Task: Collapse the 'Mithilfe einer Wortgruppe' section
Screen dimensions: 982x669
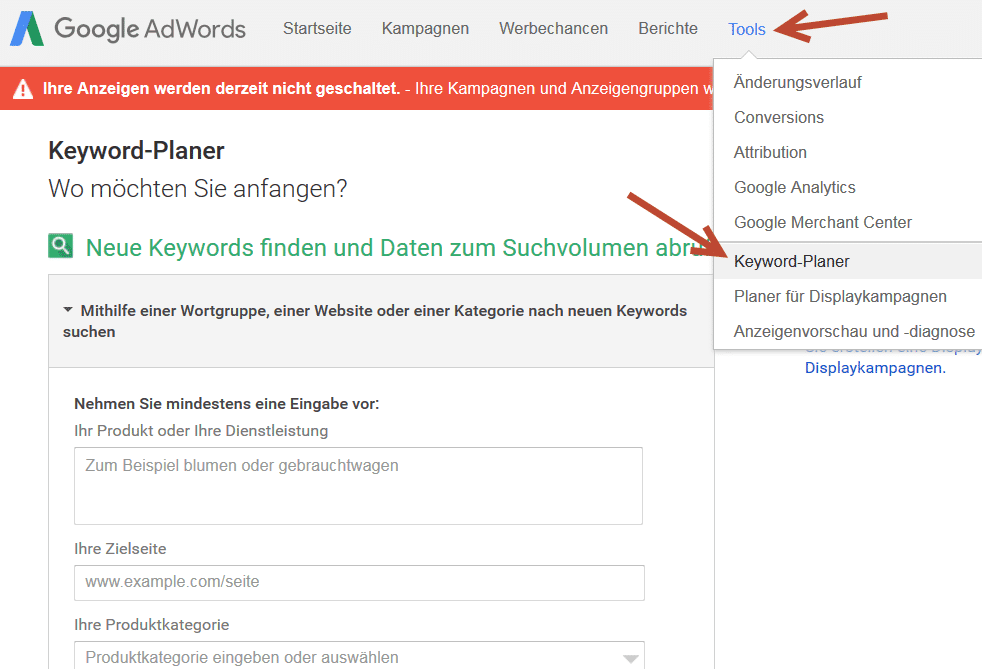Action: [x=381, y=321]
